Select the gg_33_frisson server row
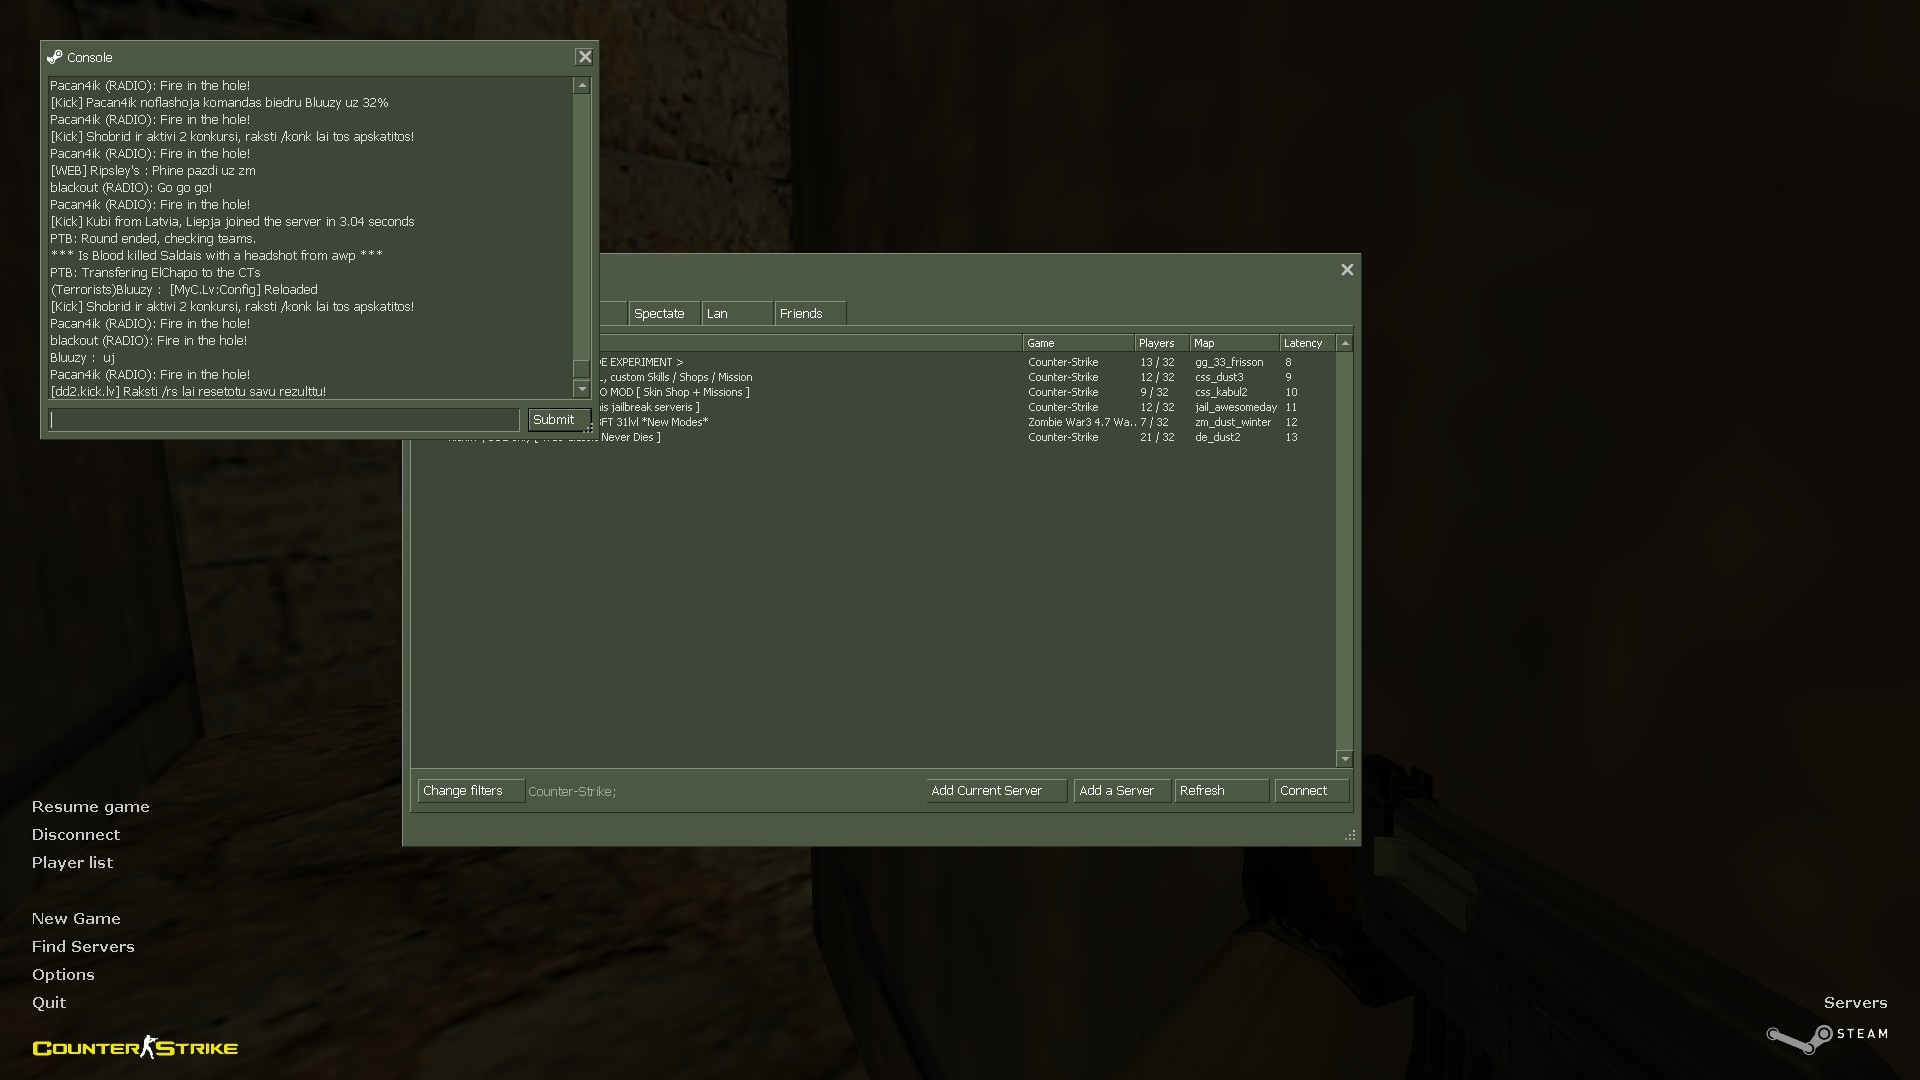Image resolution: width=1920 pixels, height=1080 pixels. 875,362
